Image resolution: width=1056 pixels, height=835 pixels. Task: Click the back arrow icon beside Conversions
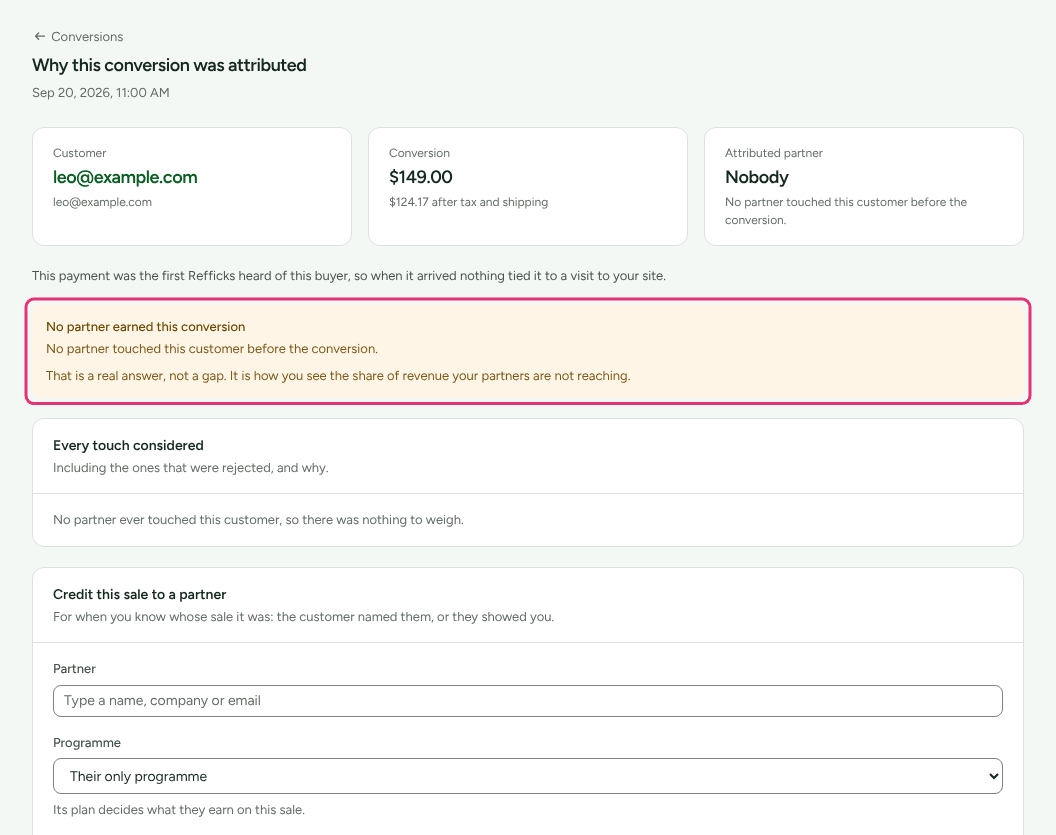click(x=40, y=36)
